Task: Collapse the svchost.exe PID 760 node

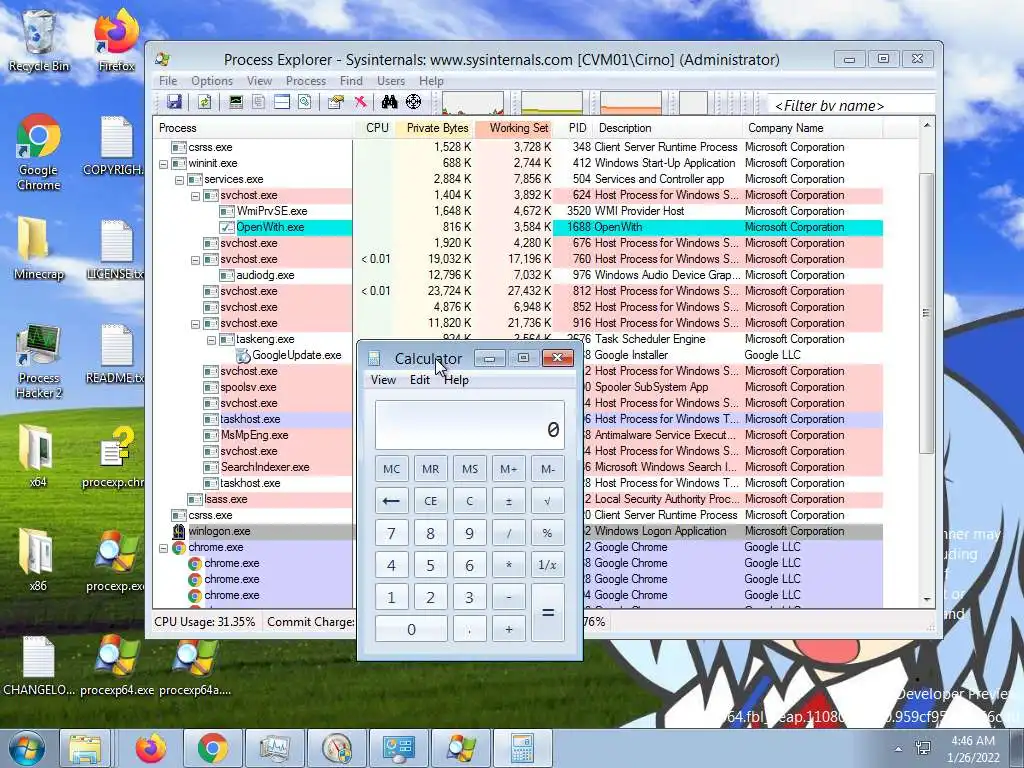Action: click(195, 260)
